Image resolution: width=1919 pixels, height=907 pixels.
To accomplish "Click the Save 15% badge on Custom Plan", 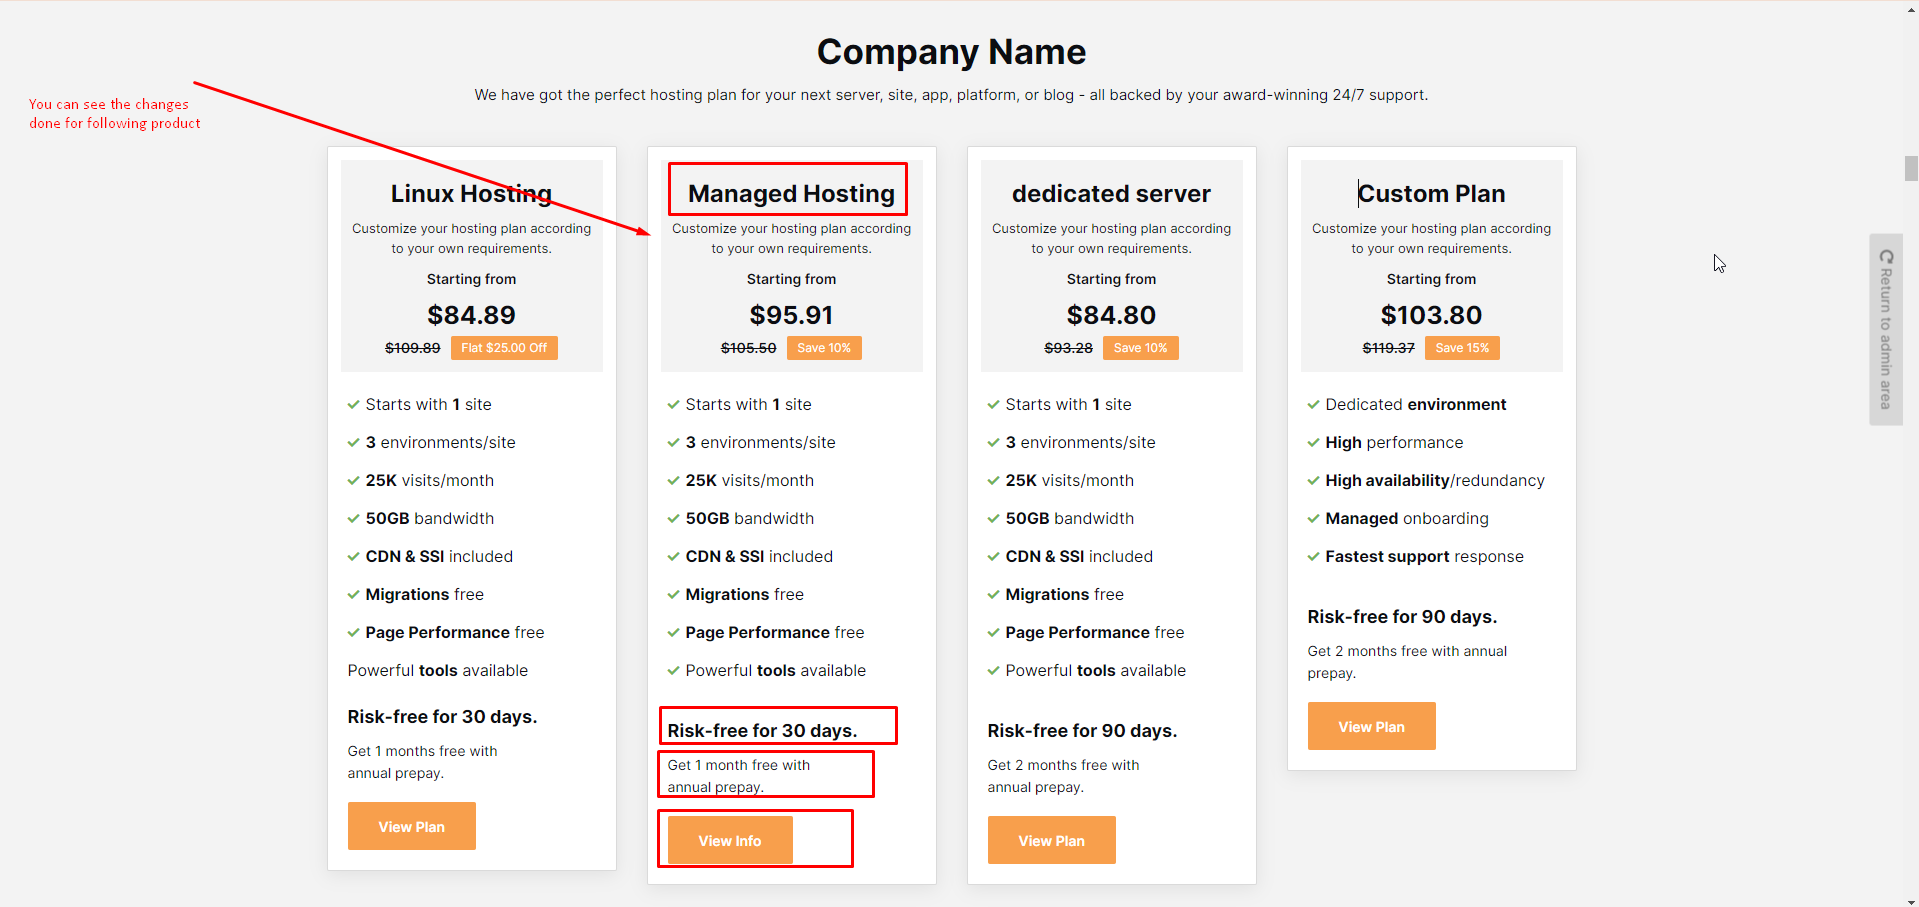I will point(1461,348).
